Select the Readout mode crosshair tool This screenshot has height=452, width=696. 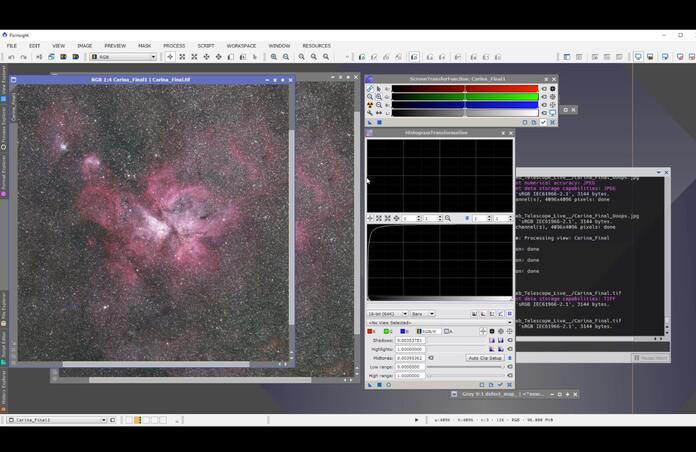[x=170, y=57]
